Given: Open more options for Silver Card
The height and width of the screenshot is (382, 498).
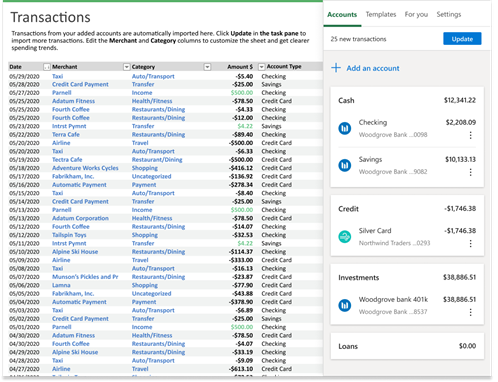Looking at the screenshot, I should point(470,244).
